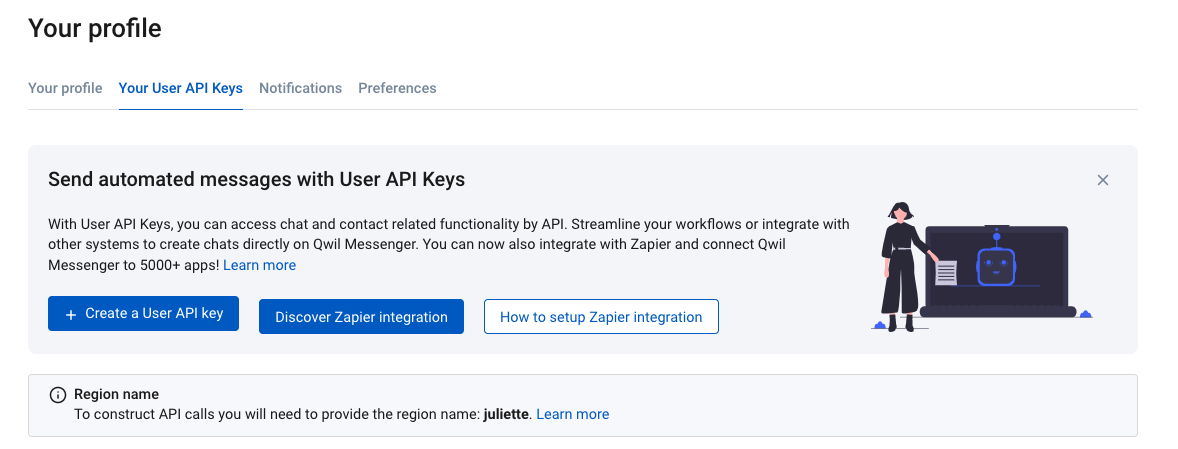
Task: Select the region name juliette text
Action: coord(507,414)
